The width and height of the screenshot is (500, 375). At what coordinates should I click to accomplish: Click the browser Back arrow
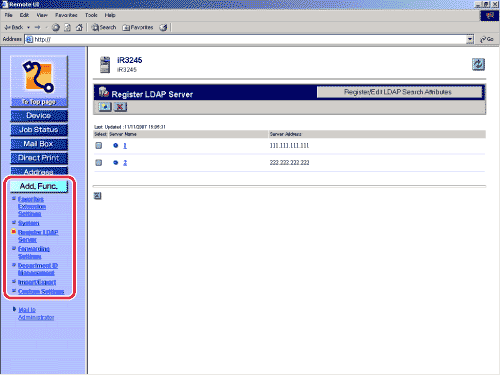coord(14,27)
